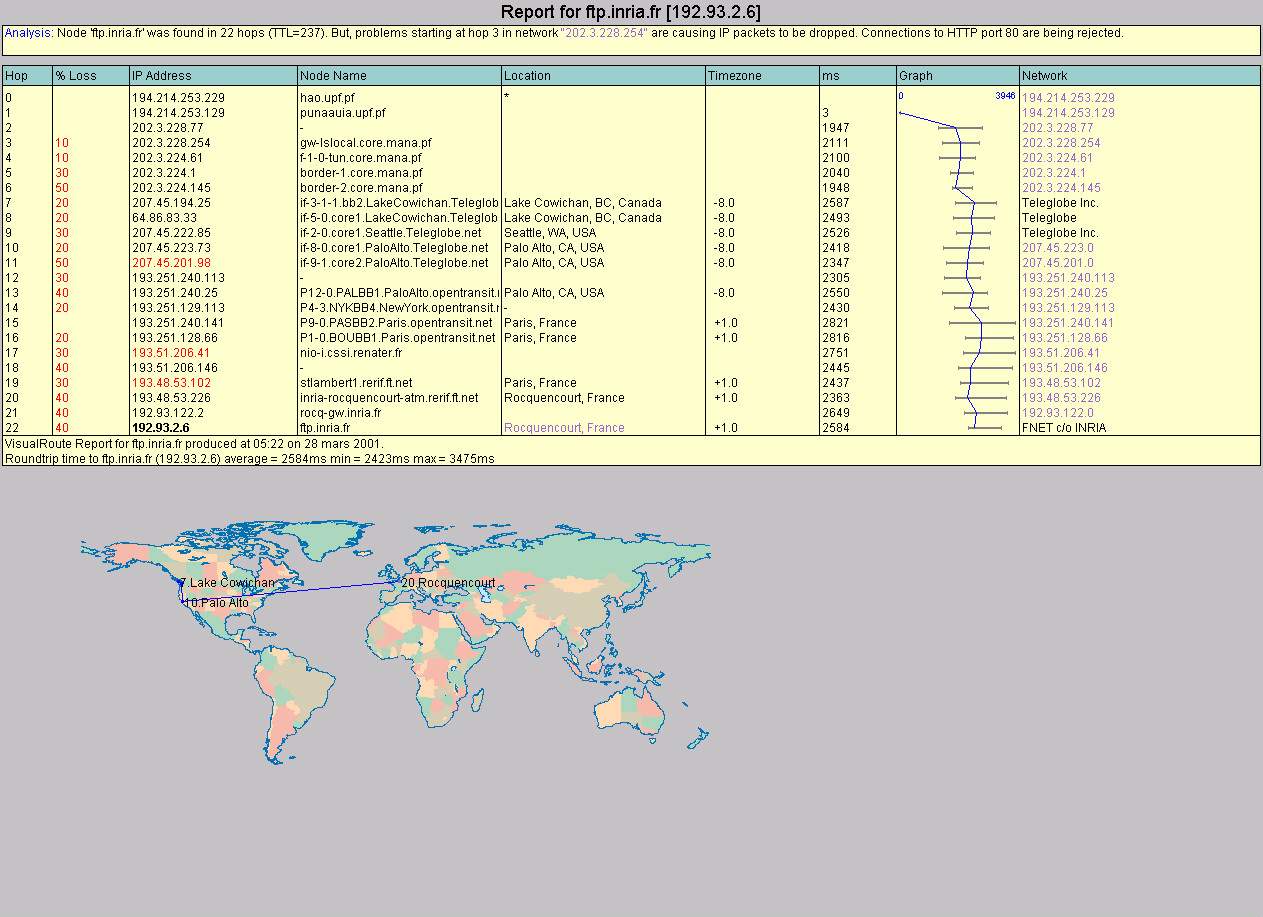Follow the 207.45.223.0 network link
The image size is (1263, 917).
[x=1057, y=248]
